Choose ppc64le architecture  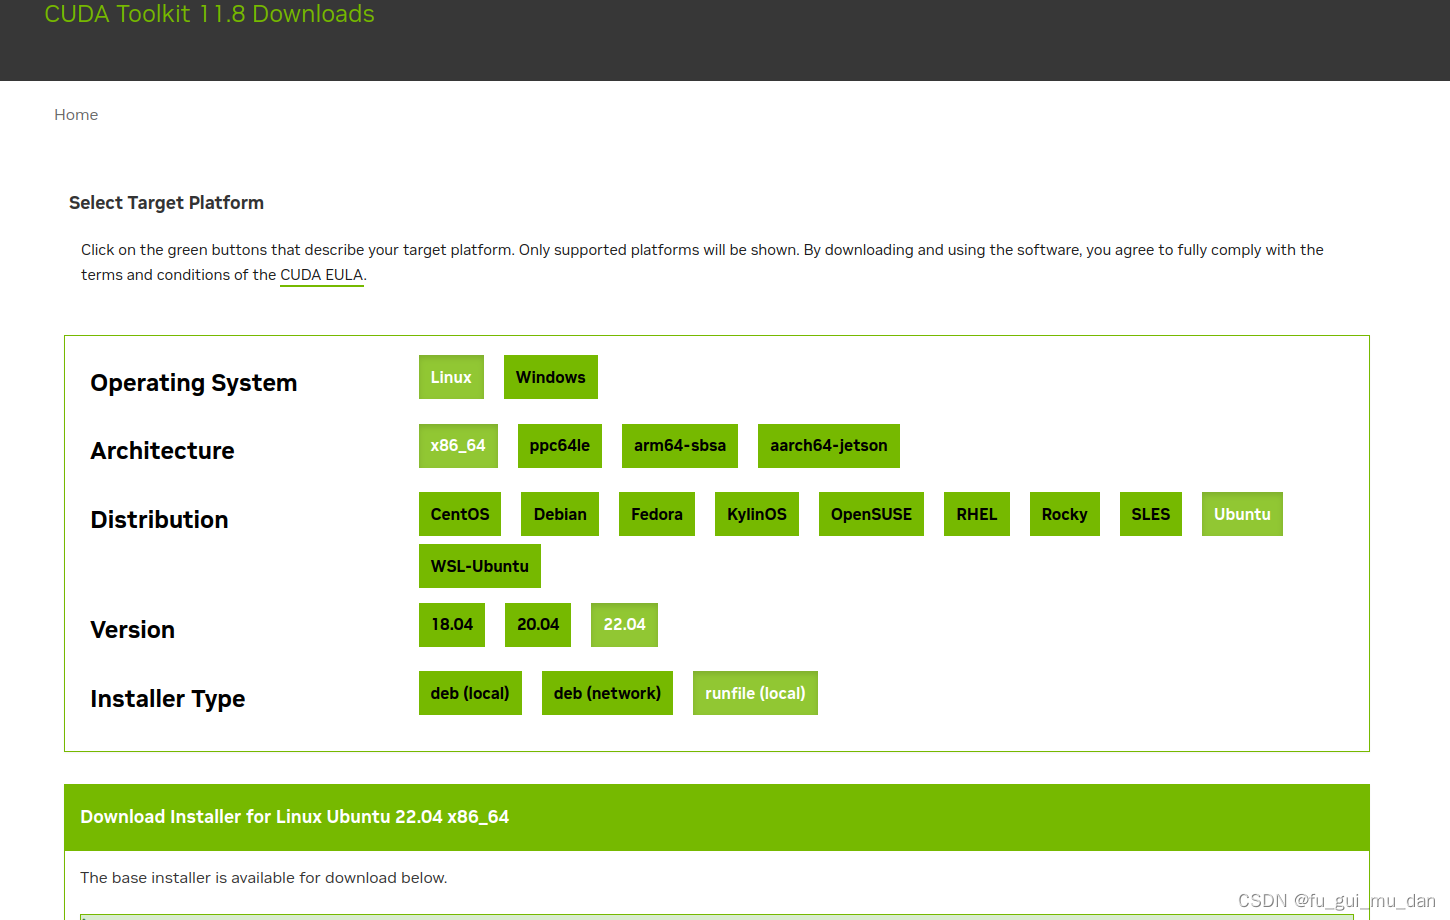tap(560, 446)
